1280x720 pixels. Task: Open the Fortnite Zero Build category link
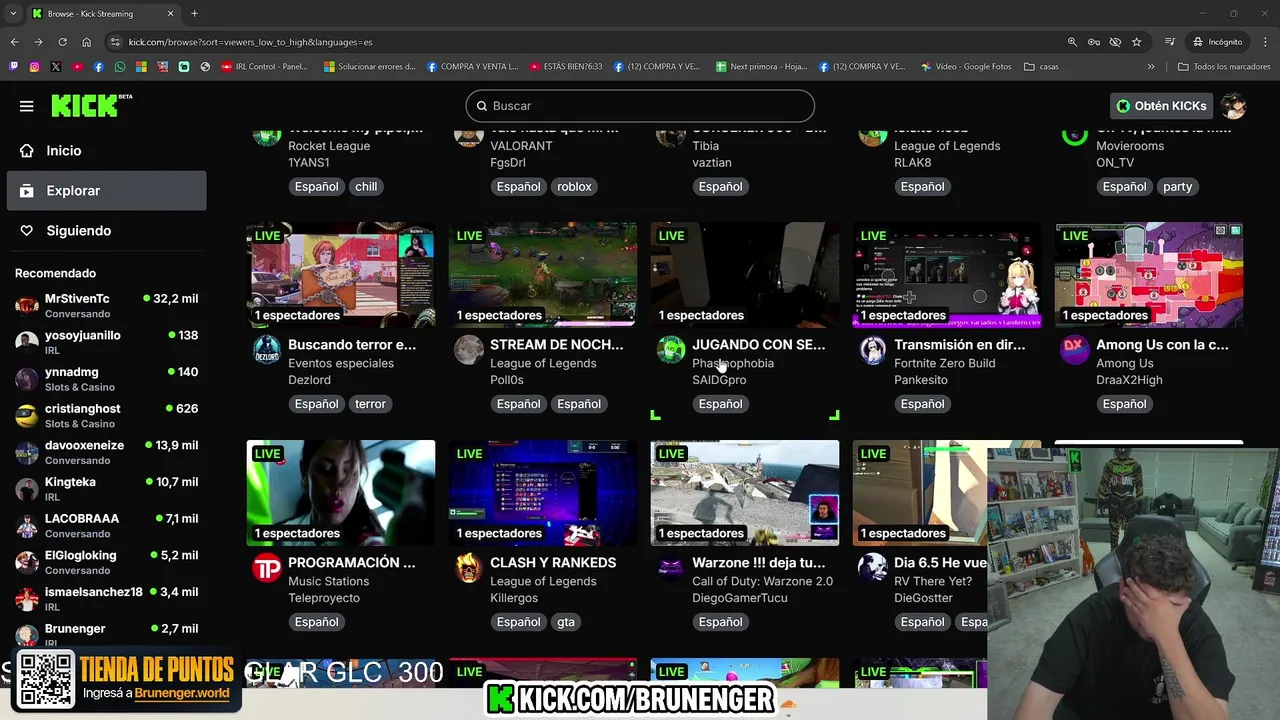tap(944, 363)
